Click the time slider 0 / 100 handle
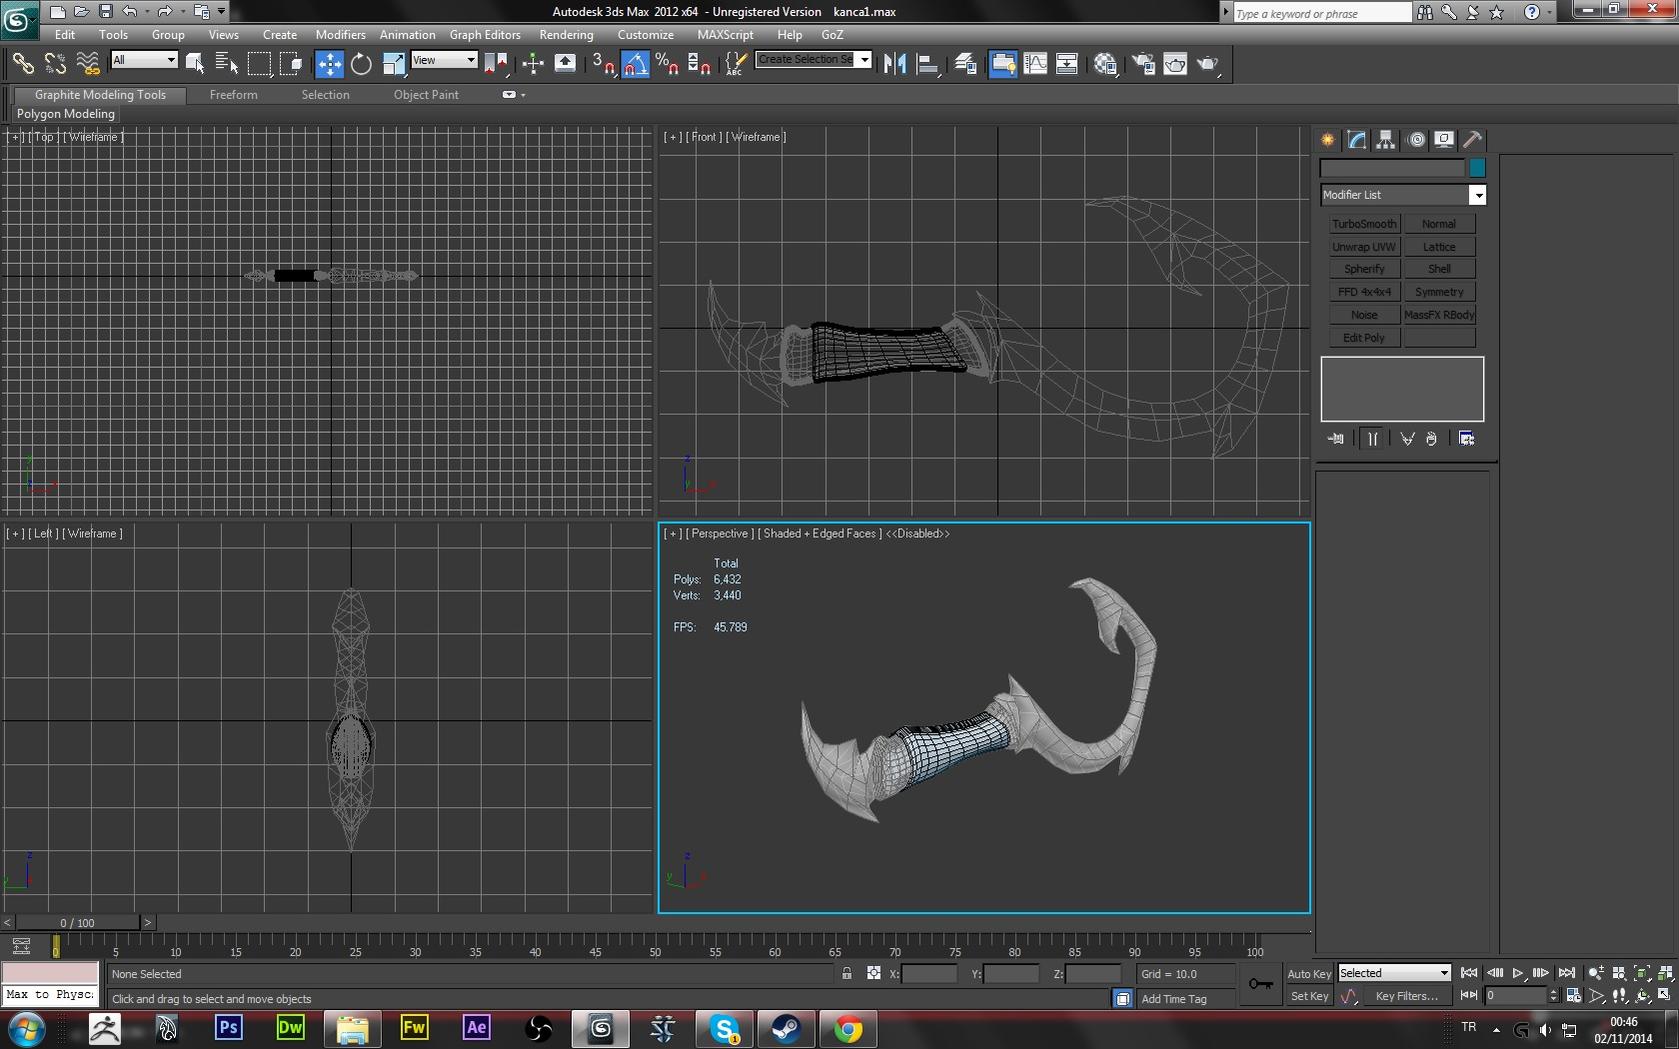This screenshot has width=1679, height=1049. pyautogui.click(x=77, y=923)
